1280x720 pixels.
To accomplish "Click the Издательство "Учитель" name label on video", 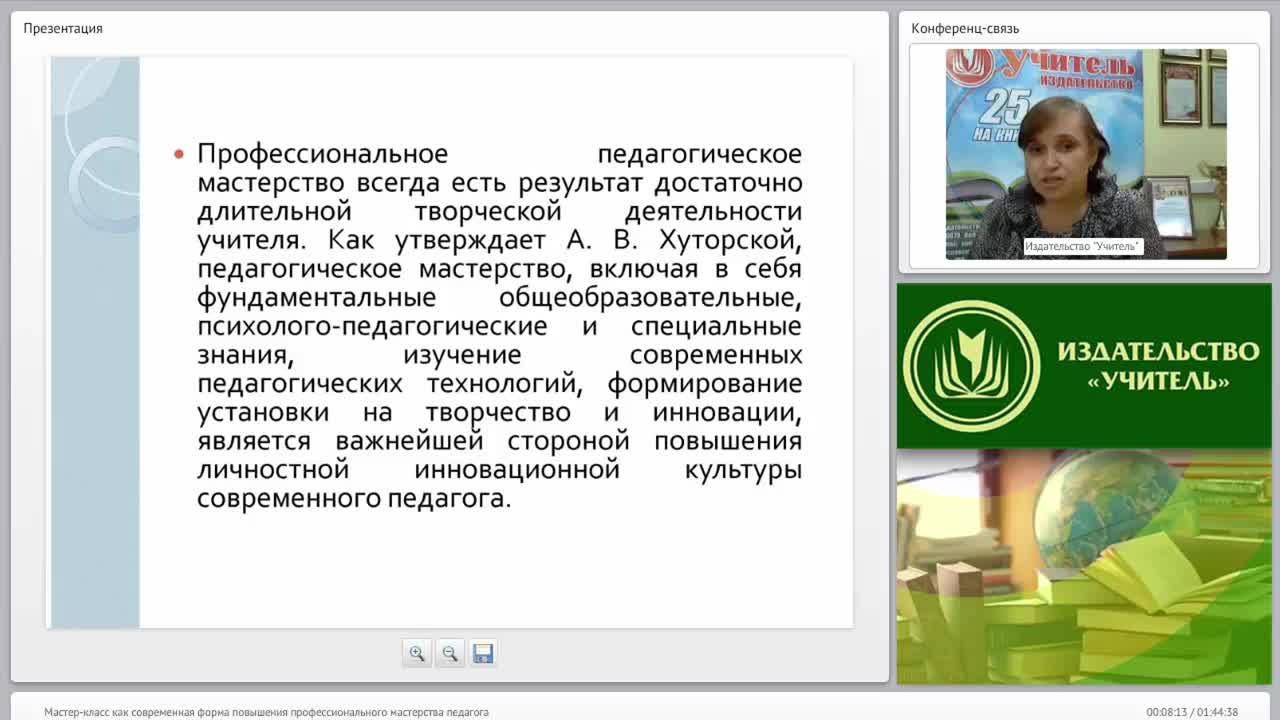I will pyautogui.click(x=1082, y=246).
